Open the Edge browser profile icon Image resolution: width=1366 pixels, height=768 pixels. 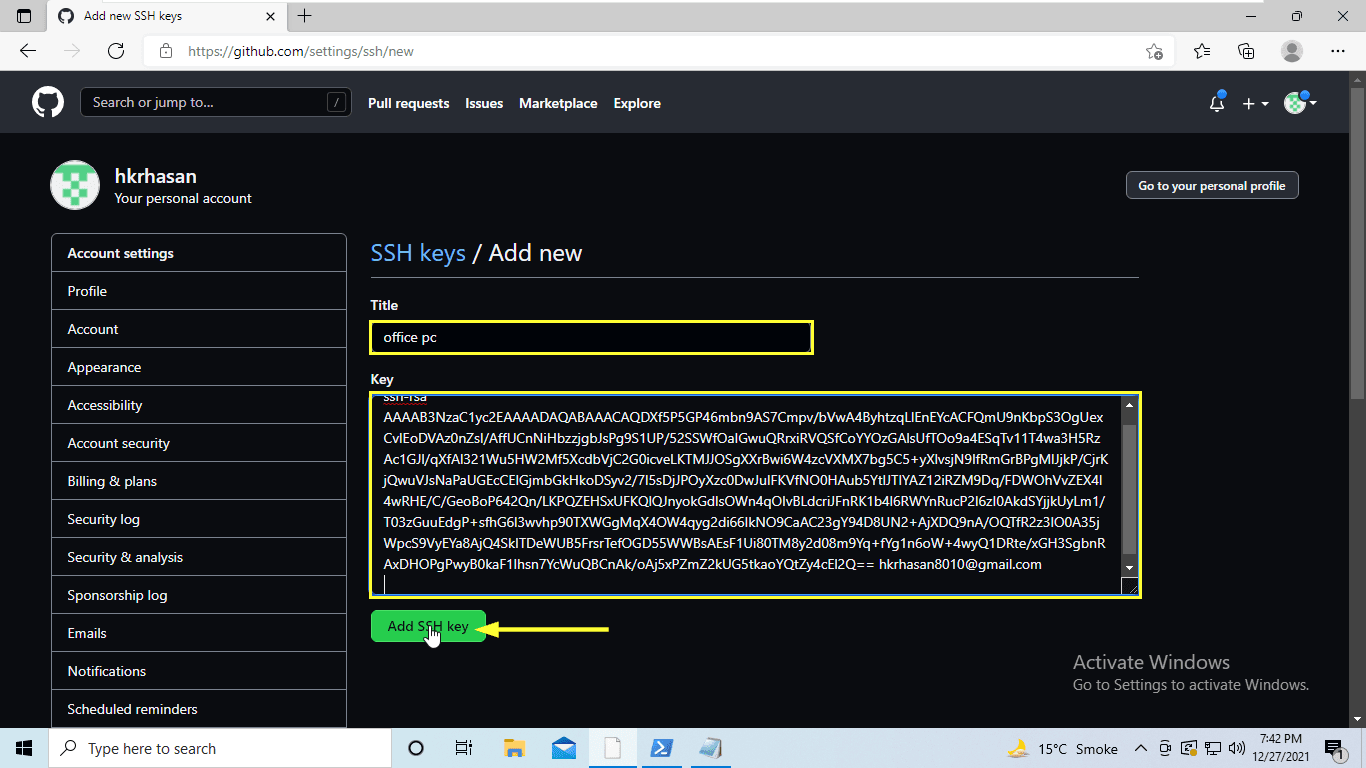pyautogui.click(x=1292, y=51)
